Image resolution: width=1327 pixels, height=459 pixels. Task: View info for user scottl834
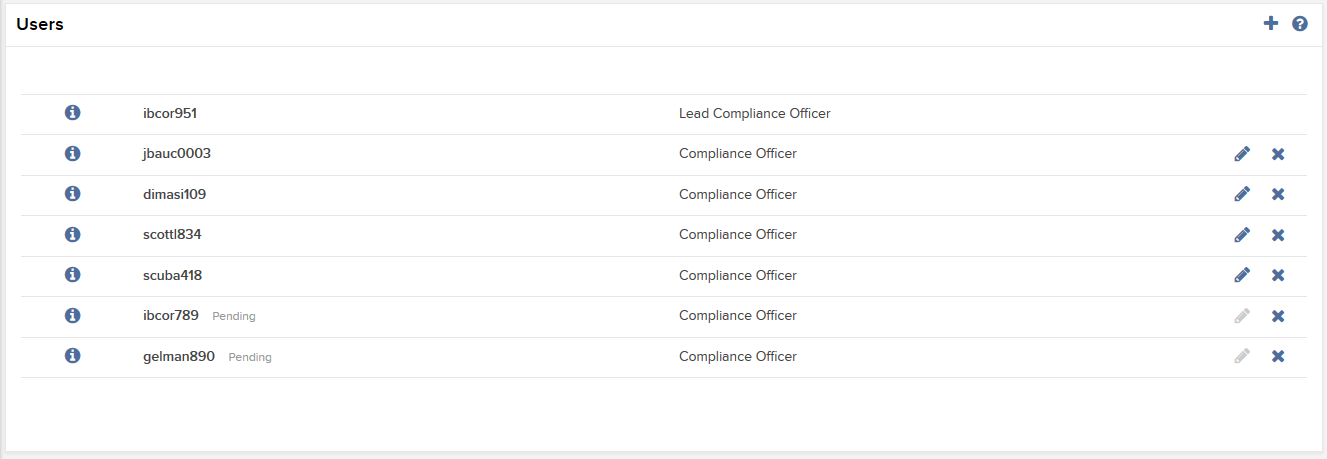coord(72,235)
